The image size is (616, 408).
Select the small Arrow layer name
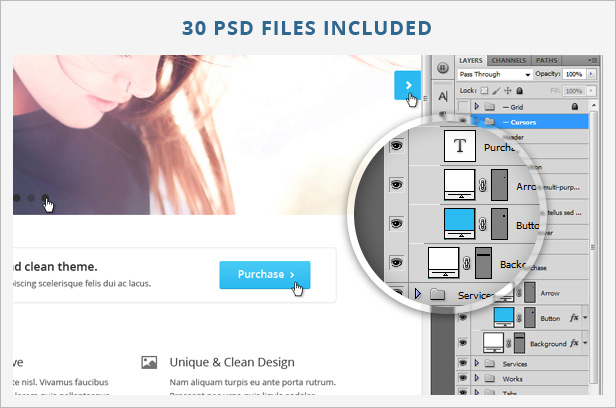click(x=550, y=293)
